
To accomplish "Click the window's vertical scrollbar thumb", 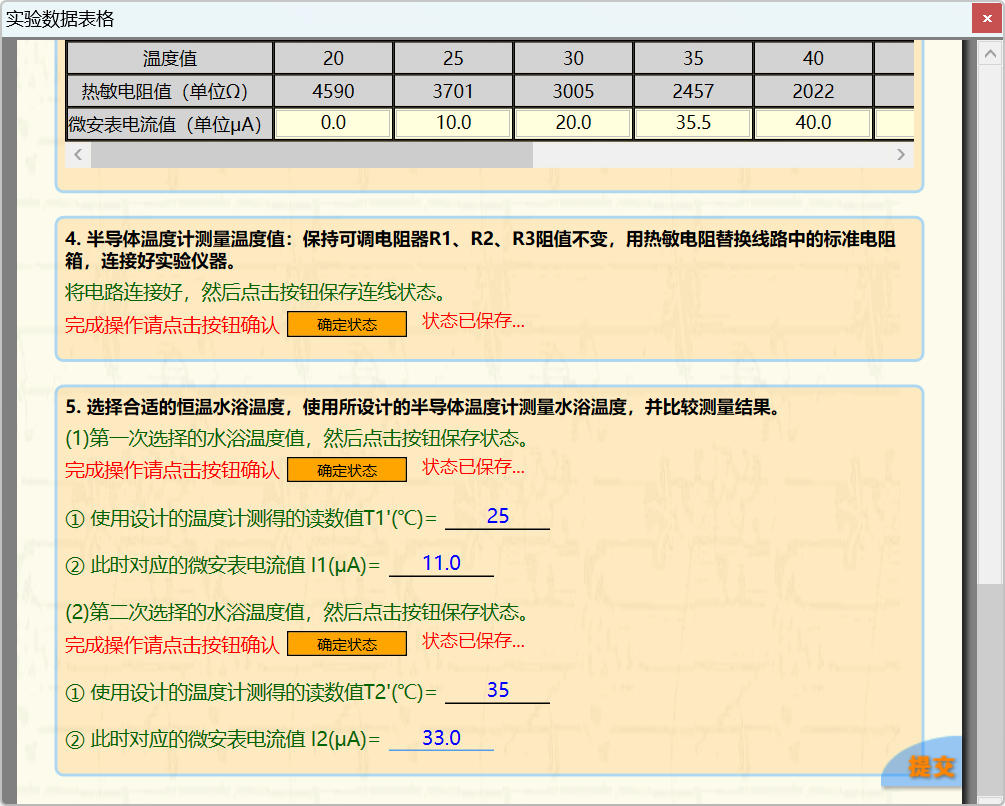I will point(989,690).
